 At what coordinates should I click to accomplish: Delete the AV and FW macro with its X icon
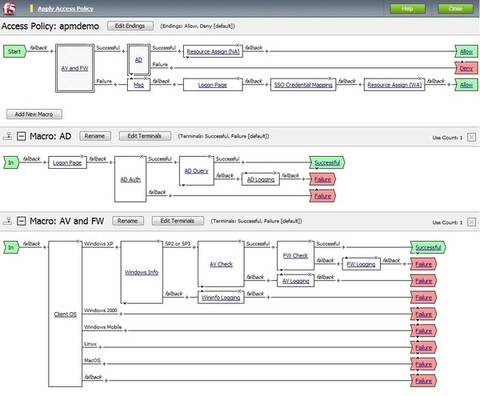point(471,222)
